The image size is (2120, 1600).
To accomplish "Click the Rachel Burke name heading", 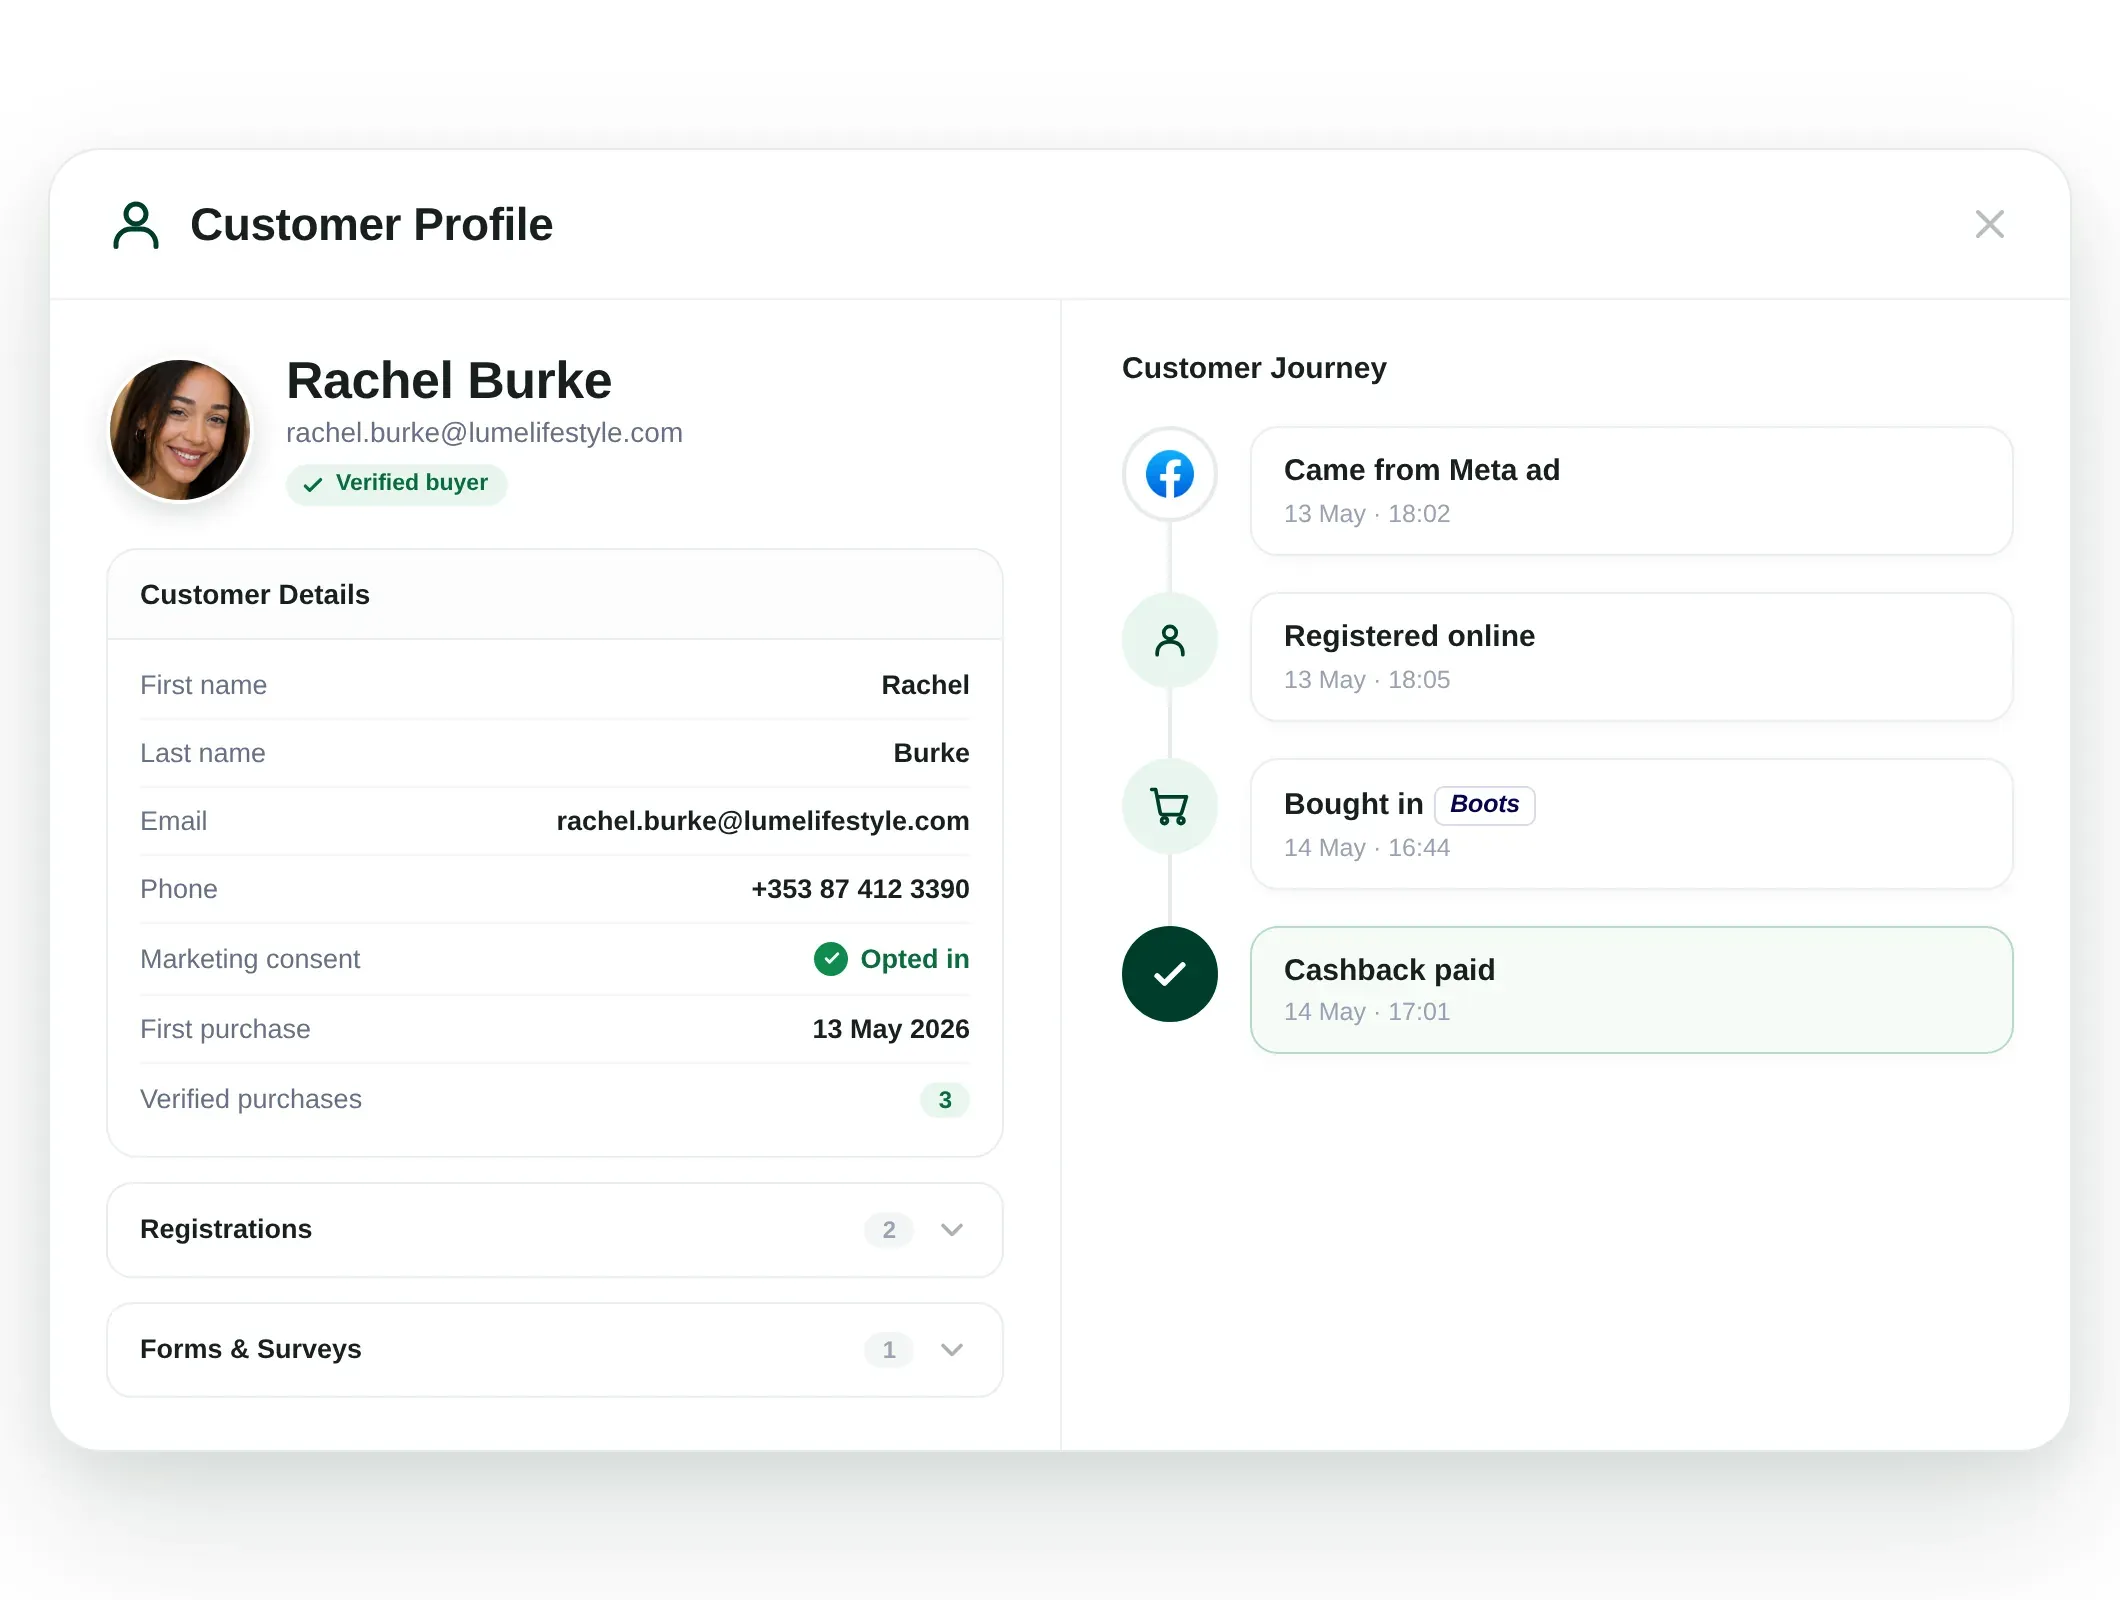I will pos(449,381).
